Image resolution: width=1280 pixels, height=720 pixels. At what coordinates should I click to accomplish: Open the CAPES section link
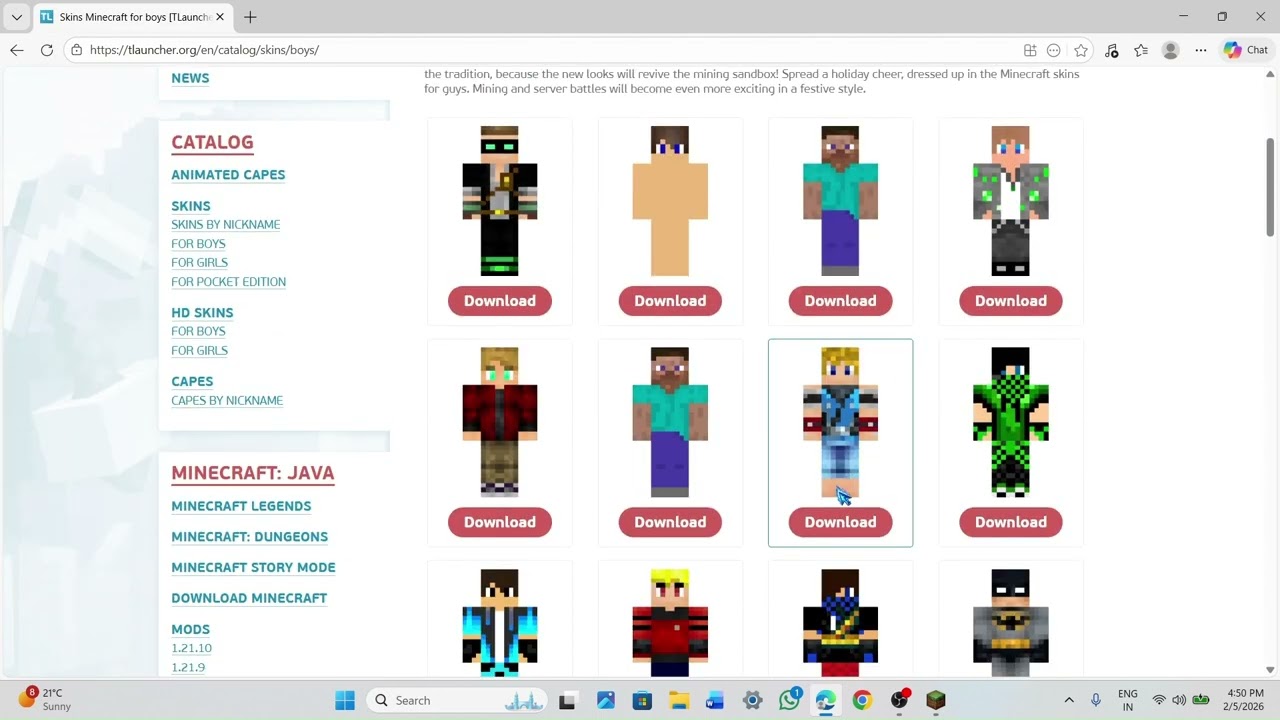[x=192, y=381]
